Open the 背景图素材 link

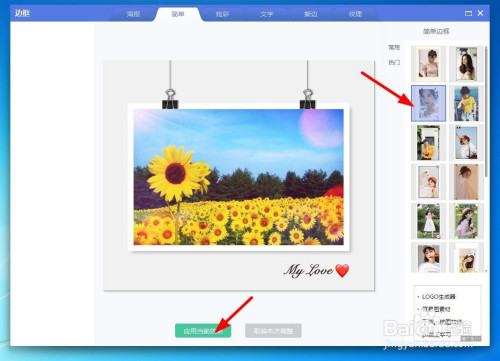coord(436,309)
